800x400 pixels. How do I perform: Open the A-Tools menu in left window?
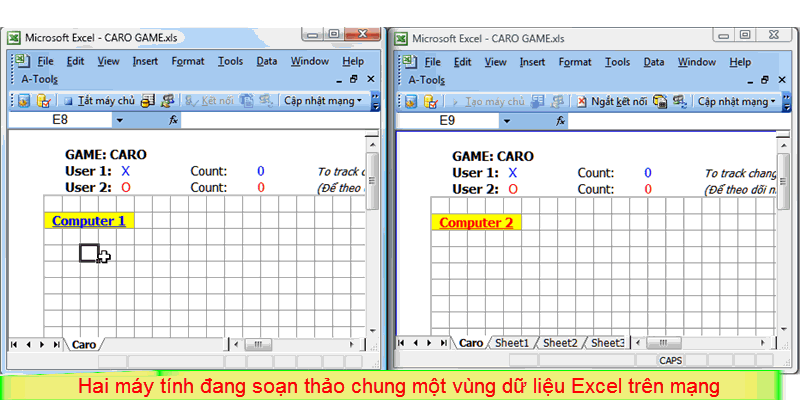pos(38,79)
